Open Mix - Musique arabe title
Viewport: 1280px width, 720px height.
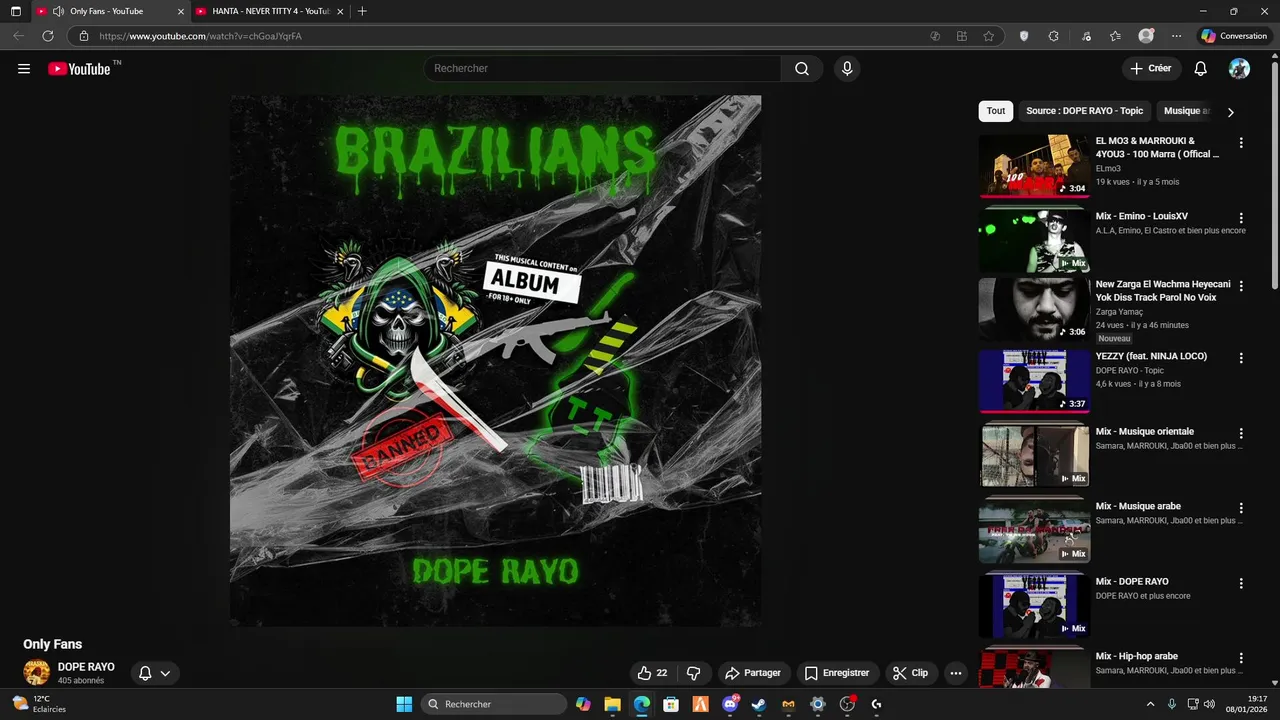[1138, 506]
